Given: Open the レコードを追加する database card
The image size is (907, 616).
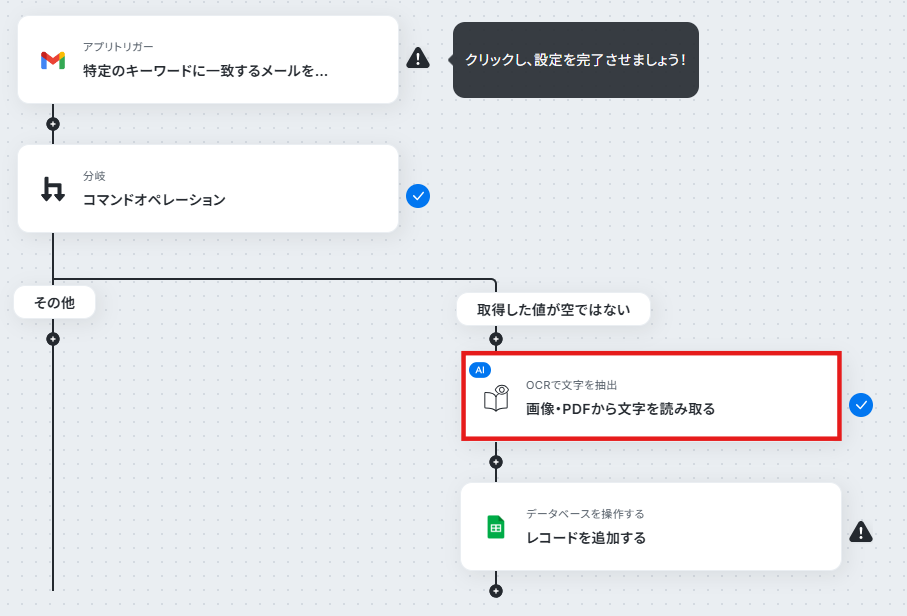Looking at the screenshot, I should pyautogui.click(x=651, y=526).
